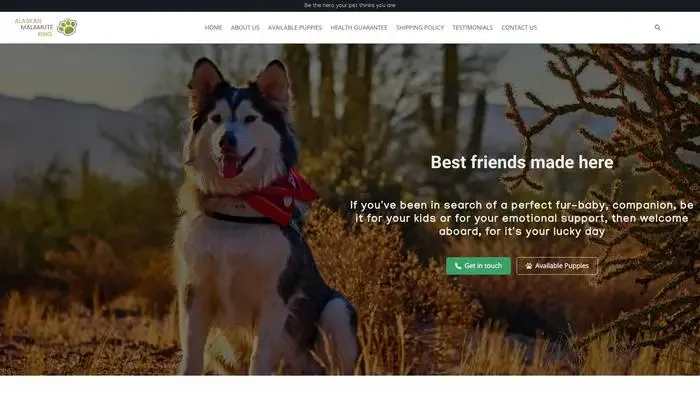
Task: Open the Home menu item
Action: (x=213, y=28)
